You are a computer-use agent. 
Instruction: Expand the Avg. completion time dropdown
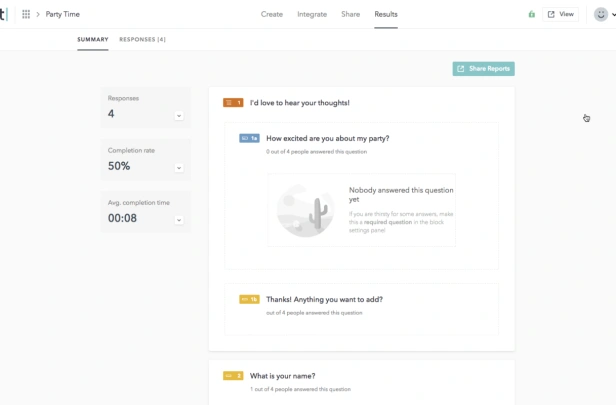click(179, 220)
